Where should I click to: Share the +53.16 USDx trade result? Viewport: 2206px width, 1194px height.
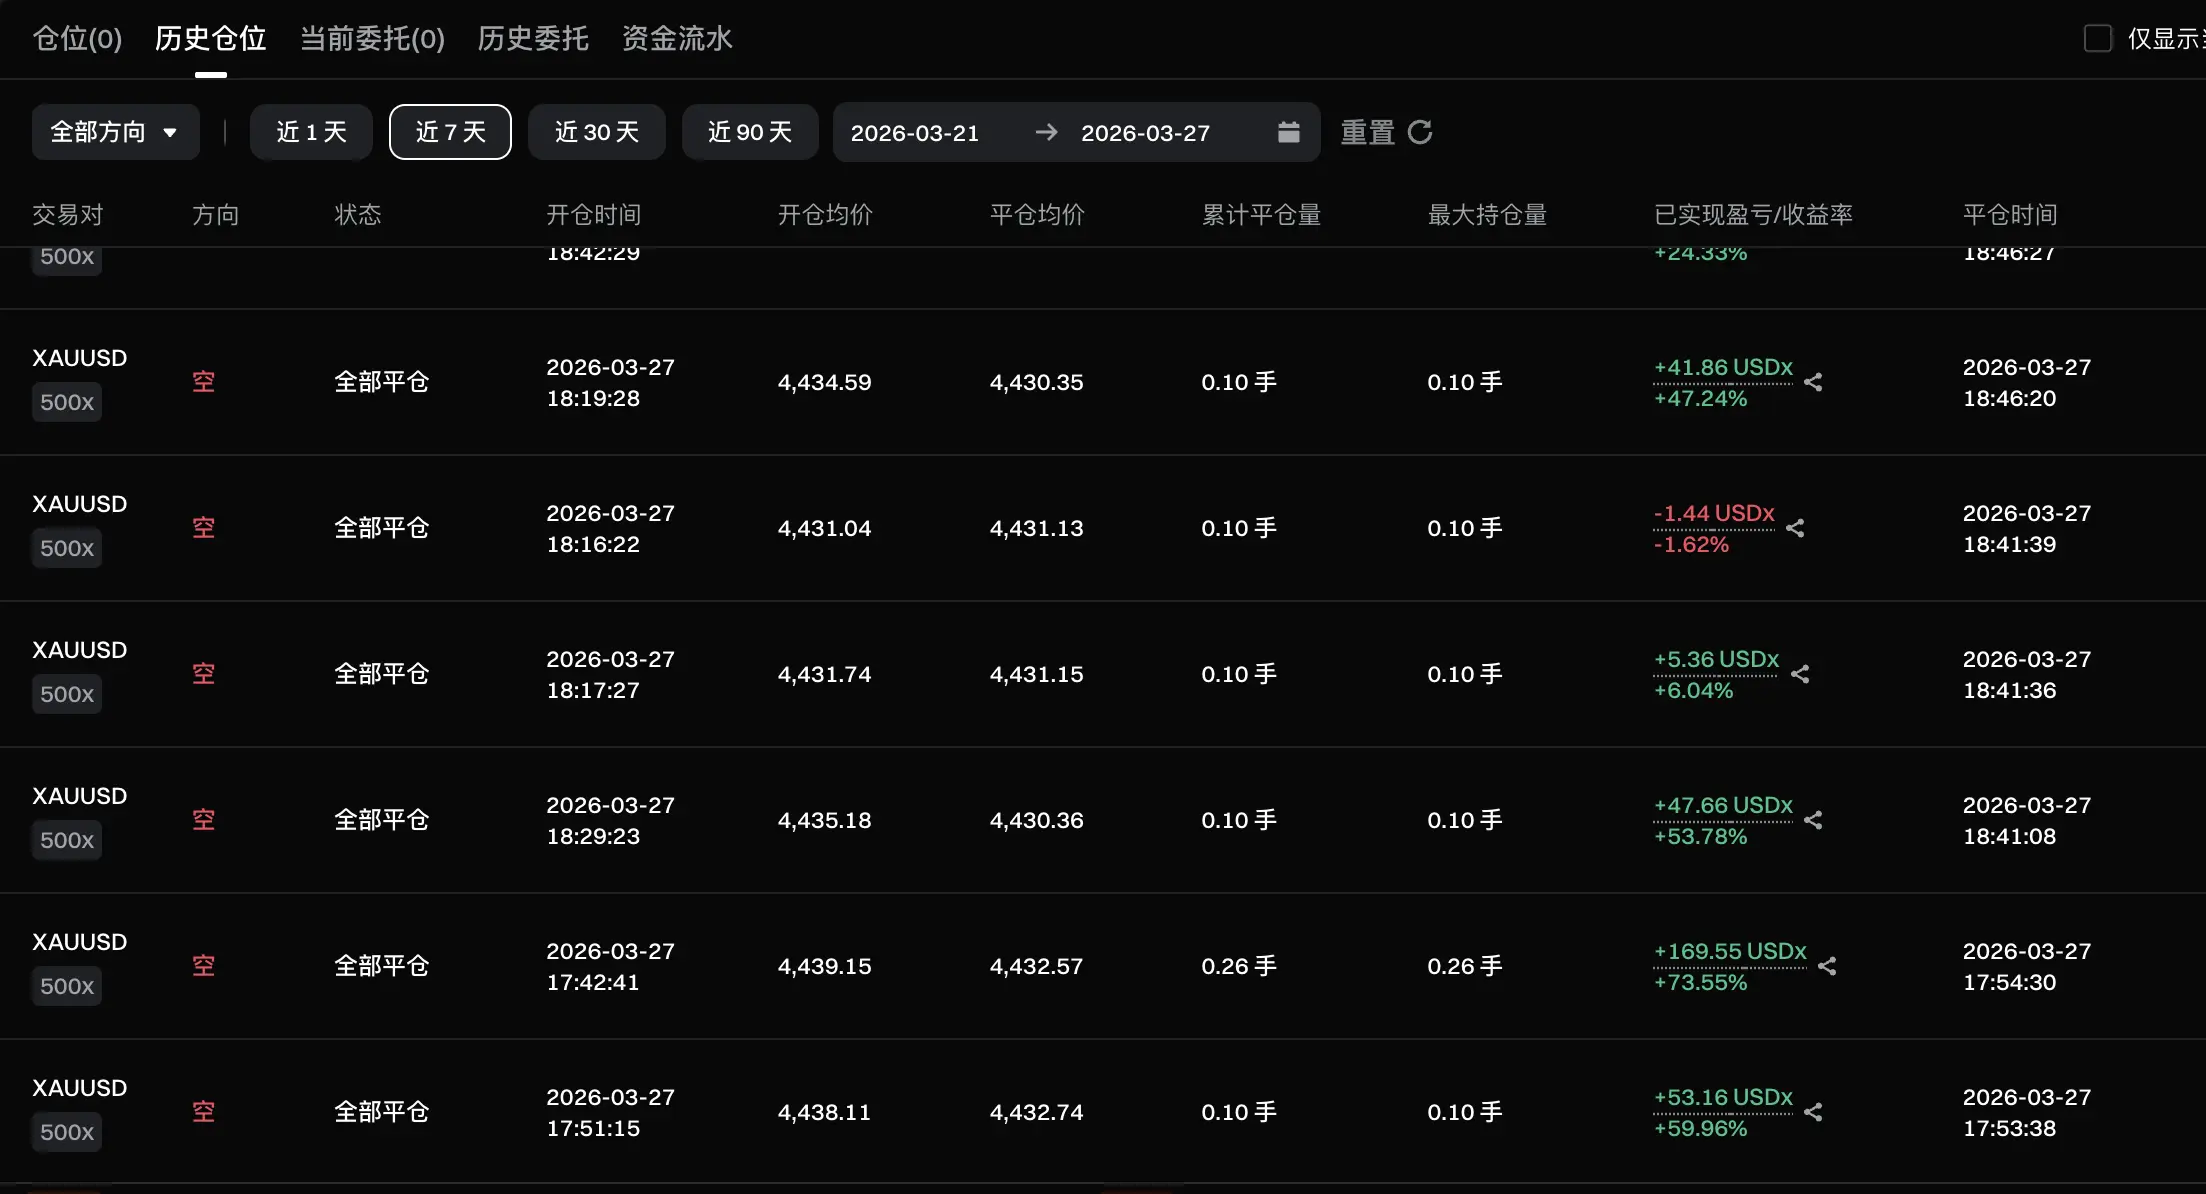(x=1813, y=1112)
